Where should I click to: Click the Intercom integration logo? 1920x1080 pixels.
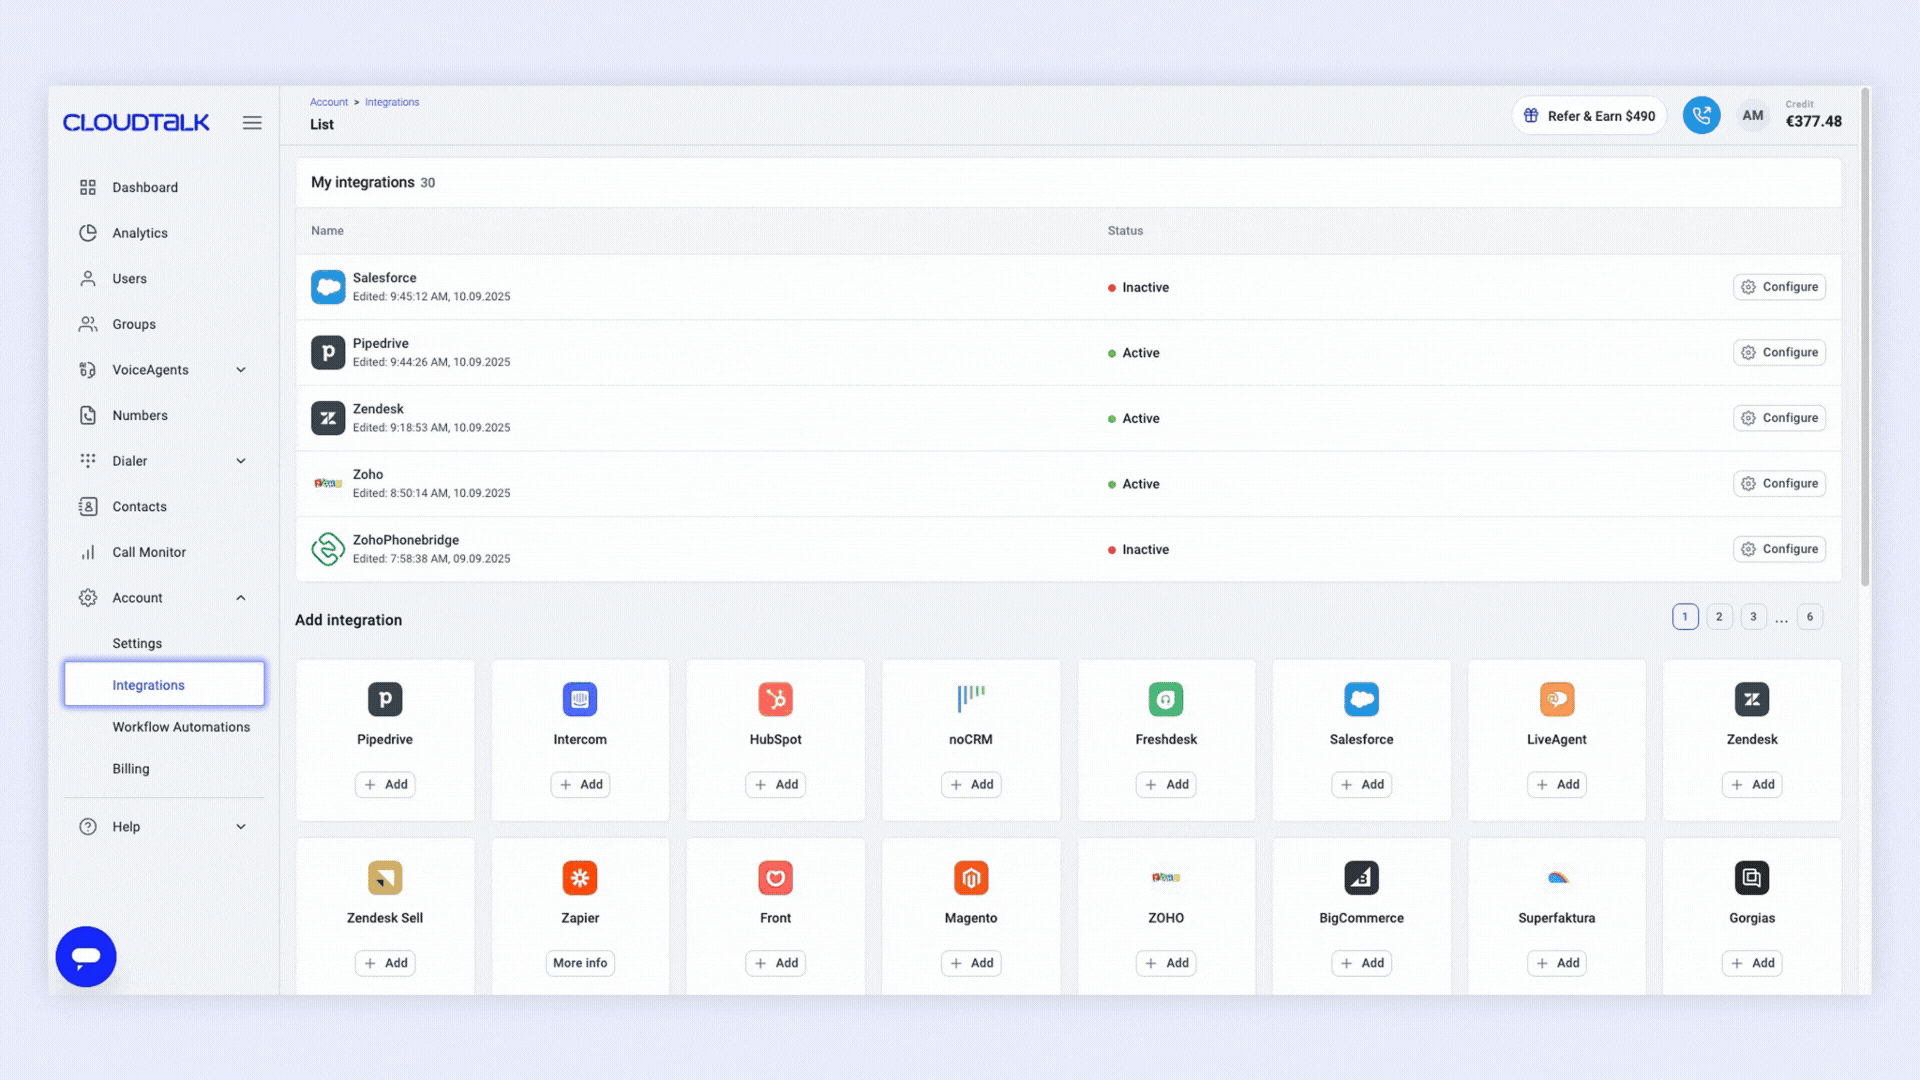(x=580, y=699)
